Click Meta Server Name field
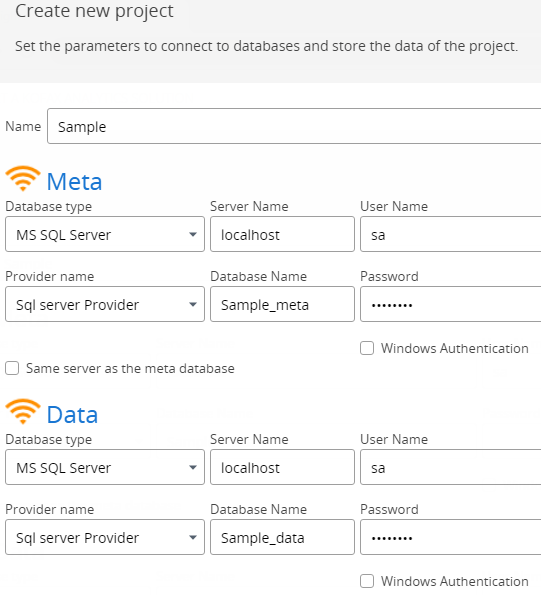The width and height of the screenshot is (541, 595). [x=282, y=234]
